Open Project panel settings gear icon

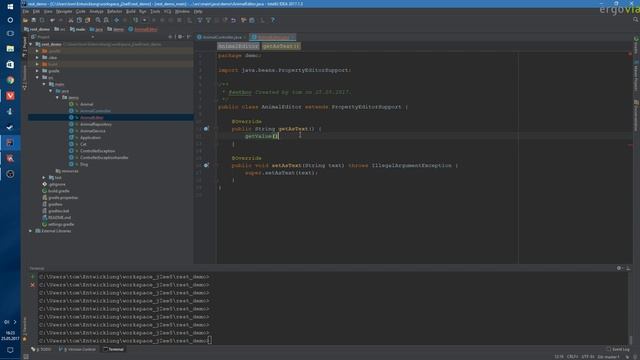click(180, 37)
